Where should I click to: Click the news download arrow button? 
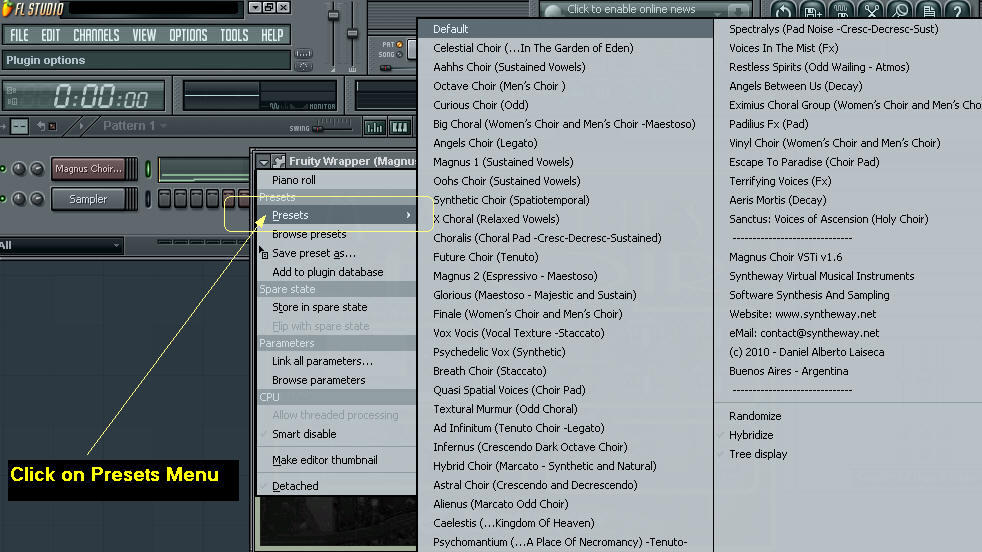click(739, 11)
